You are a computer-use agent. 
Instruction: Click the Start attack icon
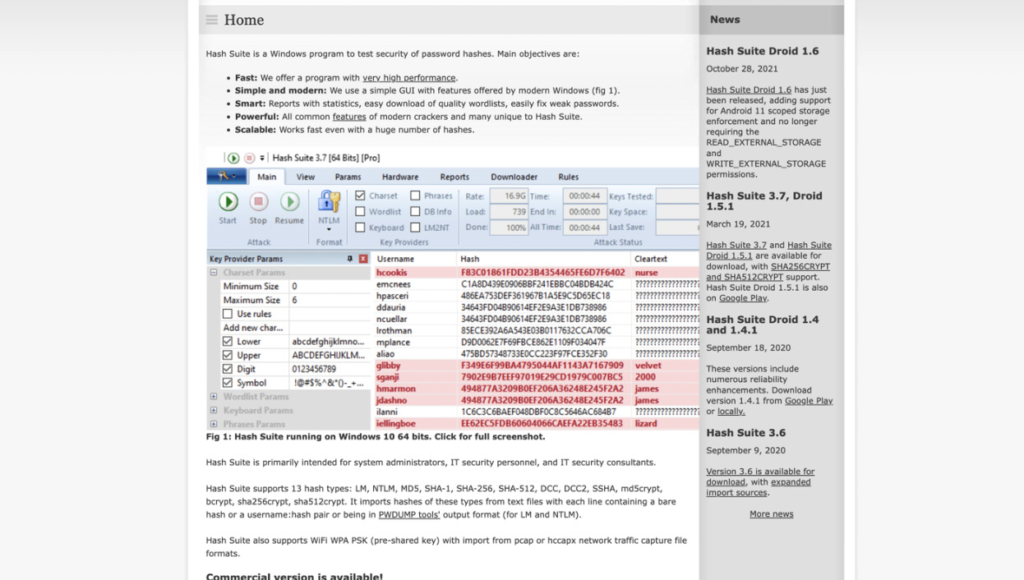pyautogui.click(x=227, y=200)
